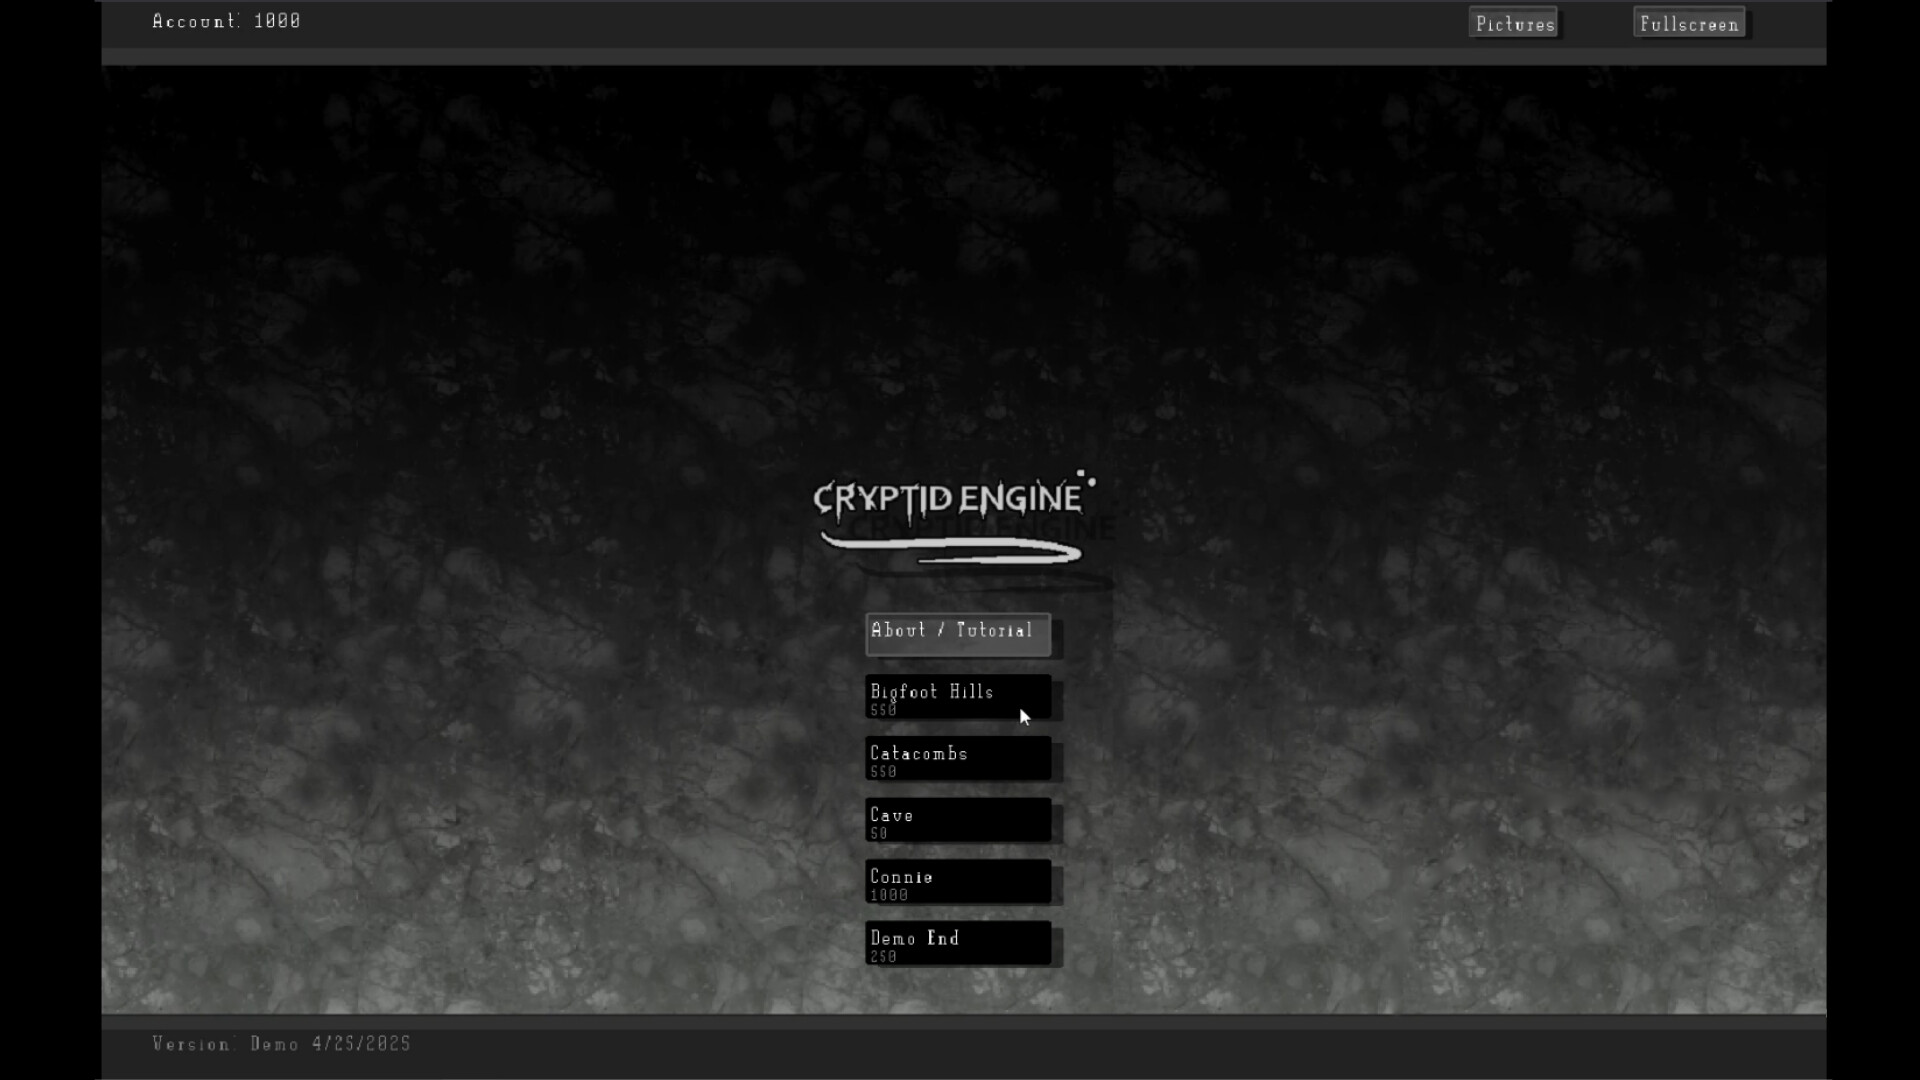The image size is (1920, 1080).
Task: Click the scribble underline beneath the logo
Action: pyautogui.click(x=948, y=550)
